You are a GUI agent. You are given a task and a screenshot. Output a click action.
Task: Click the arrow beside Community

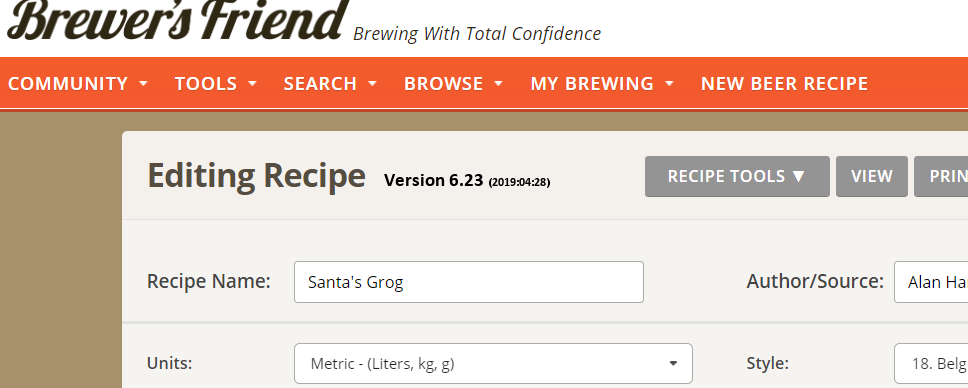(143, 83)
